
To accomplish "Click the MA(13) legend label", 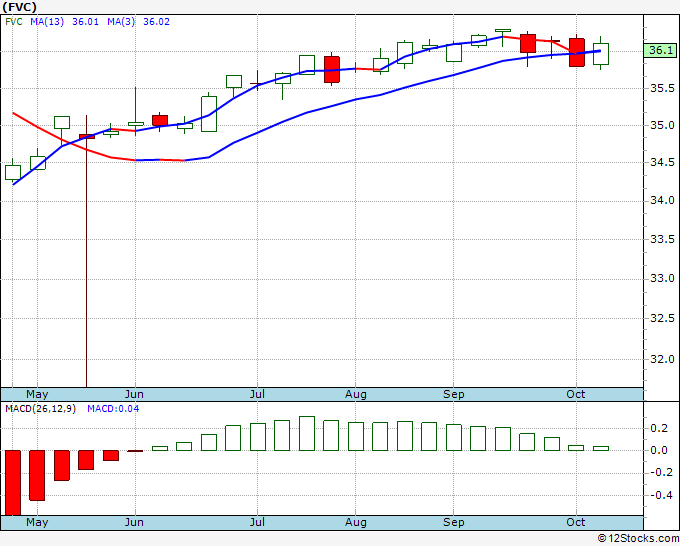I will 47,22.
